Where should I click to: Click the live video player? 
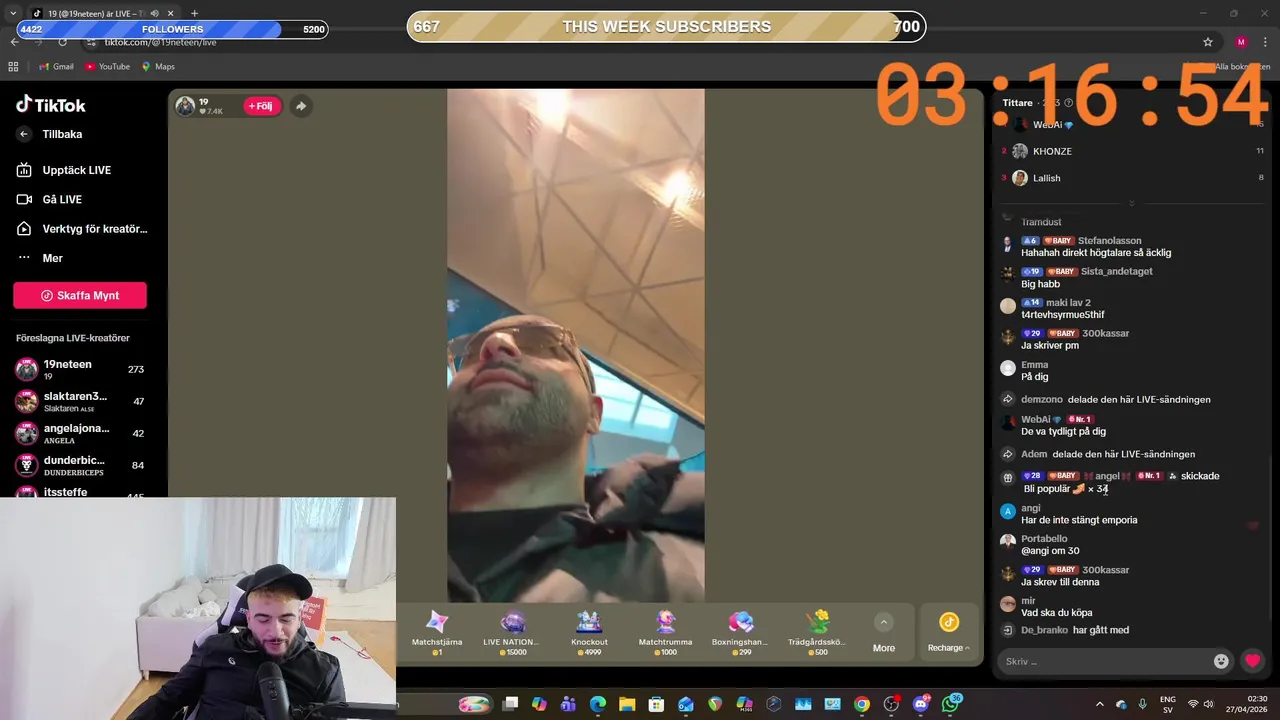(x=575, y=345)
